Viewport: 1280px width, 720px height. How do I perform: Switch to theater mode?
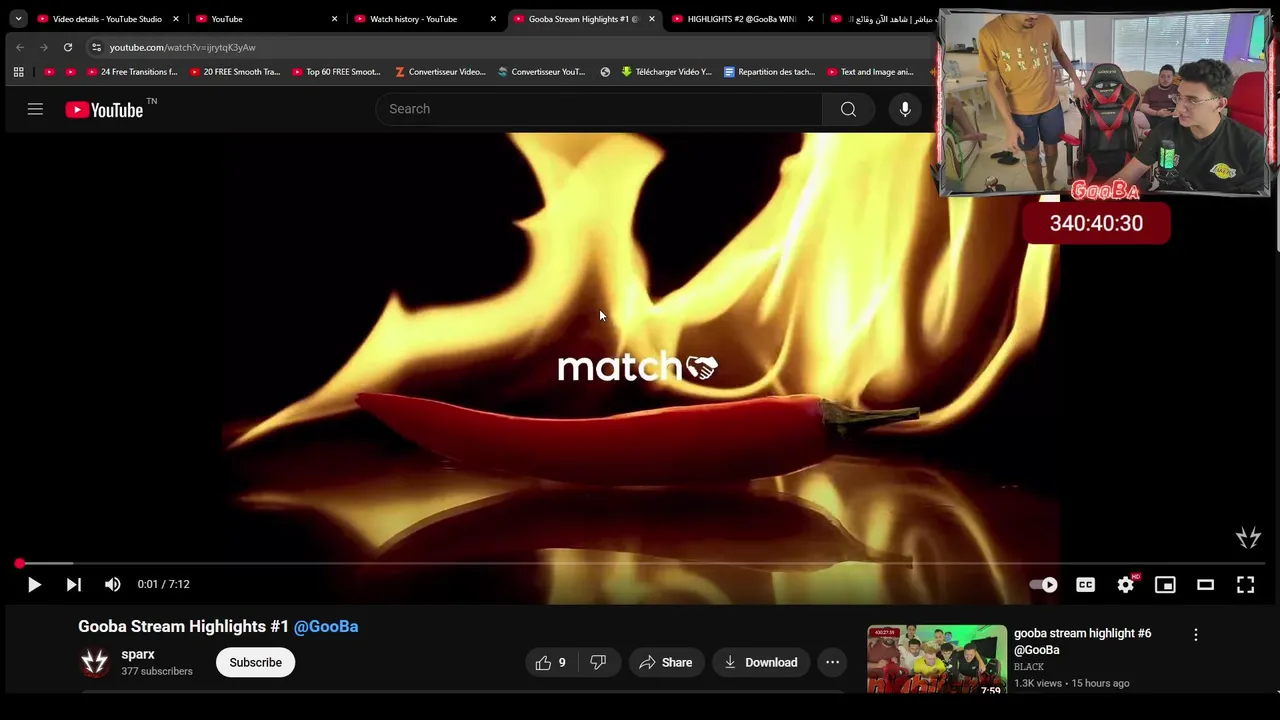point(1205,585)
